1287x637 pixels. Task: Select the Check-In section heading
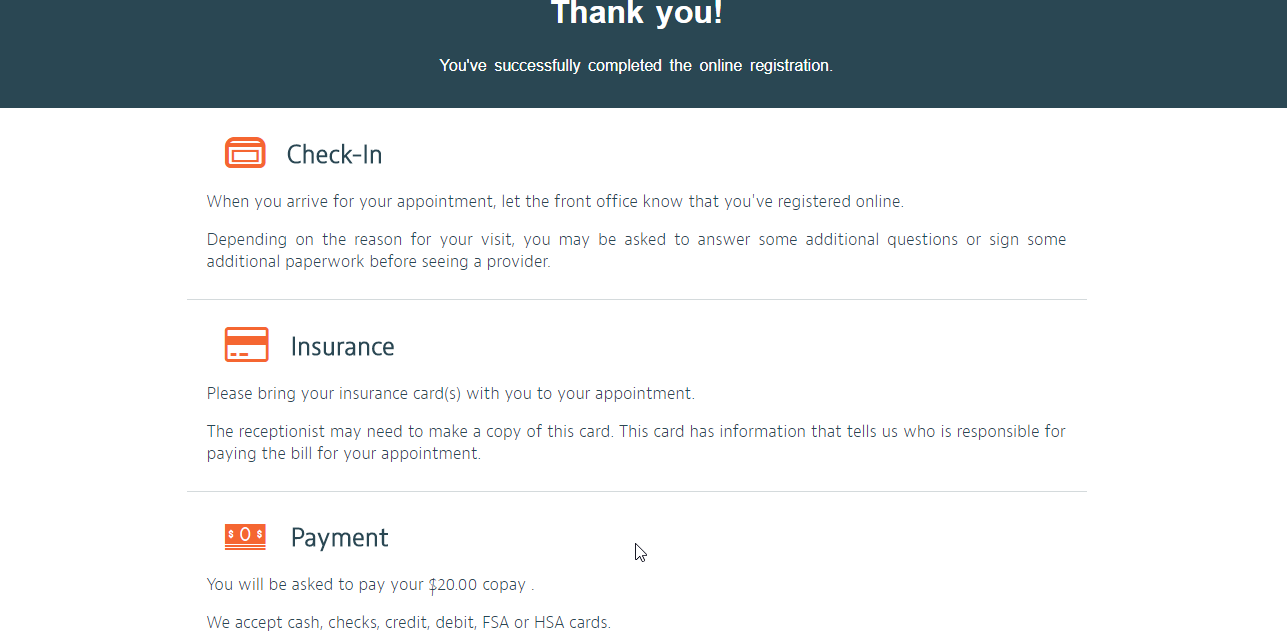point(334,154)
